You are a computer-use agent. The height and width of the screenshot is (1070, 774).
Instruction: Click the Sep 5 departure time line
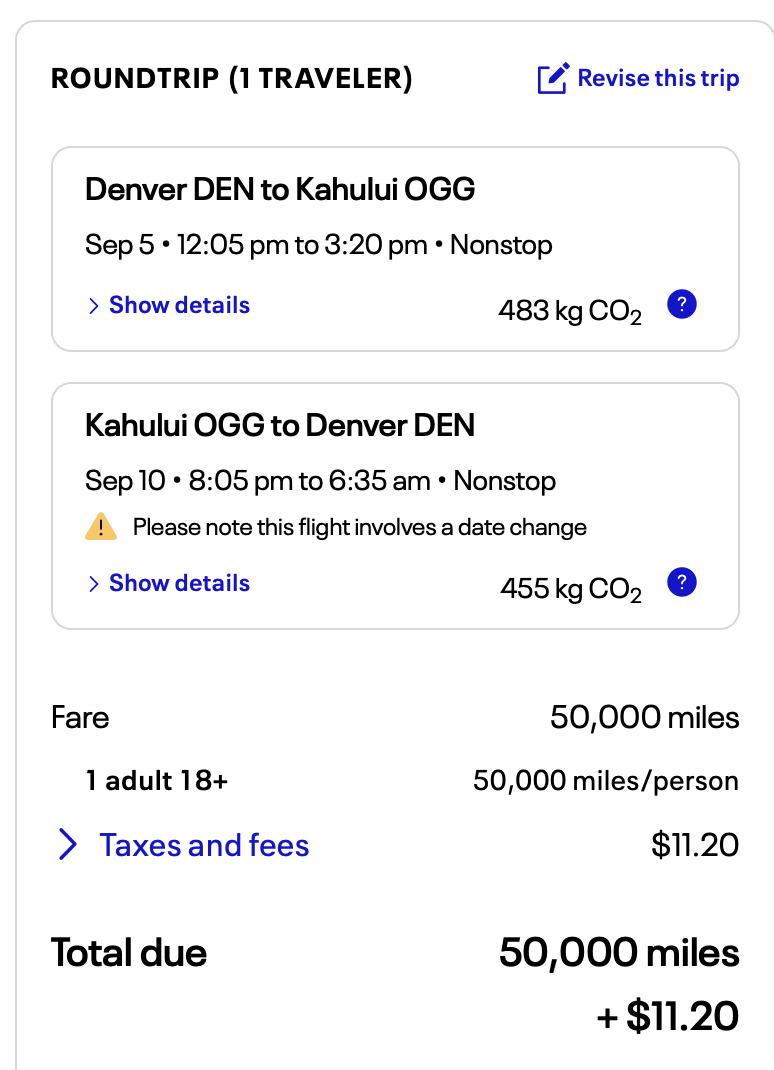[x=318, y=245]
